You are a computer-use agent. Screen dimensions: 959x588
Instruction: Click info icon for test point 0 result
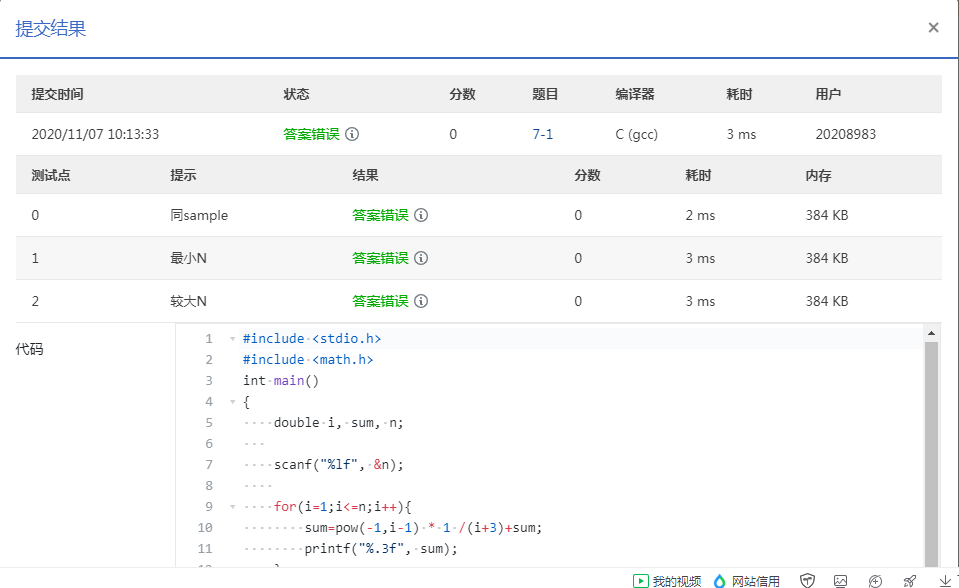tap(421, 215)
